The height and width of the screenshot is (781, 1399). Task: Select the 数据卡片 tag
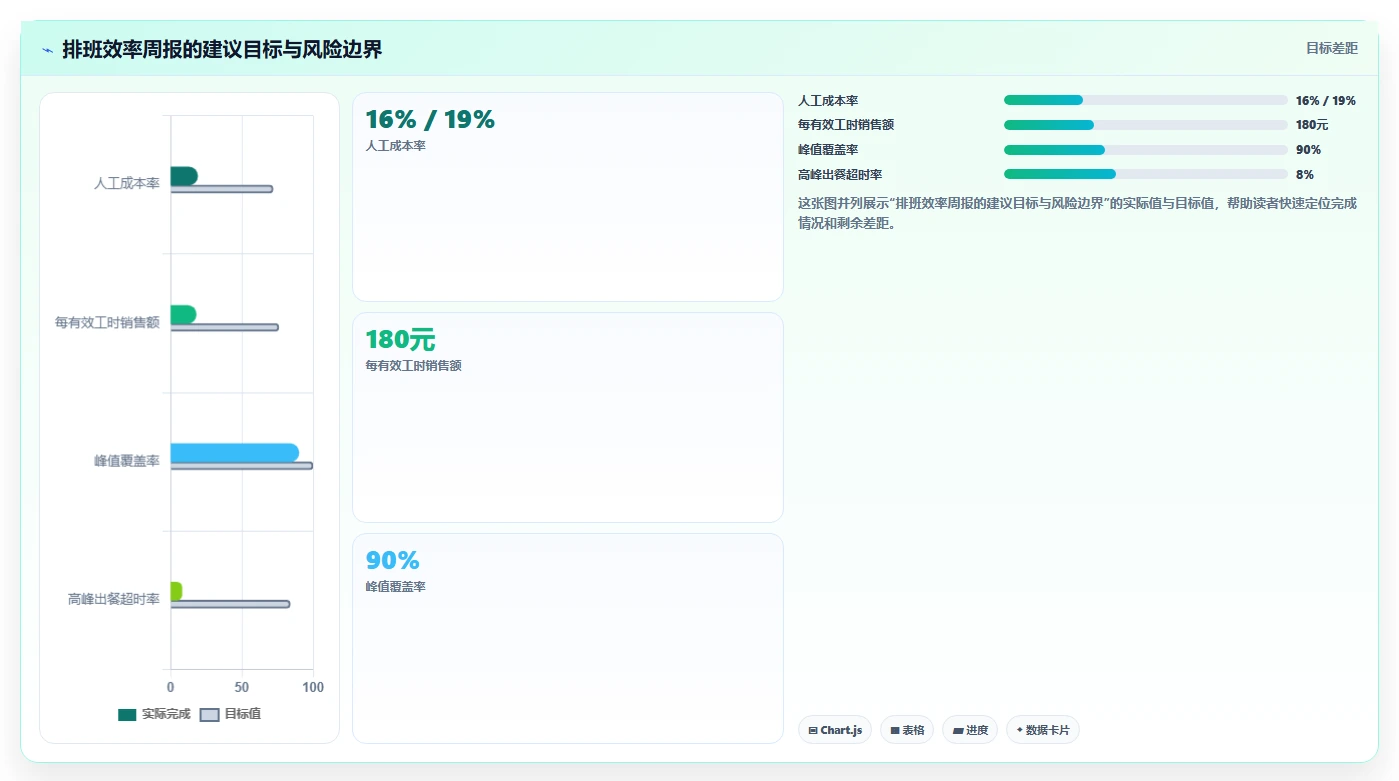(1043, 730)
